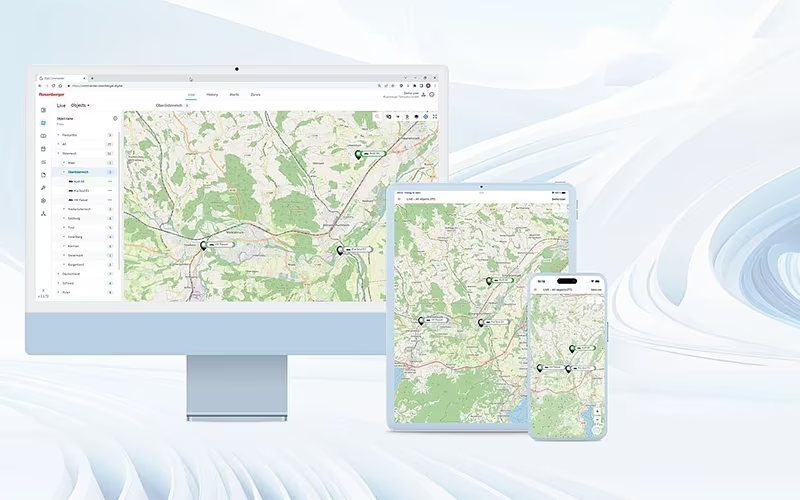Click the hierarchy network icon in left sidebar
Screen dimensions: 800x500
click(43, 214)
